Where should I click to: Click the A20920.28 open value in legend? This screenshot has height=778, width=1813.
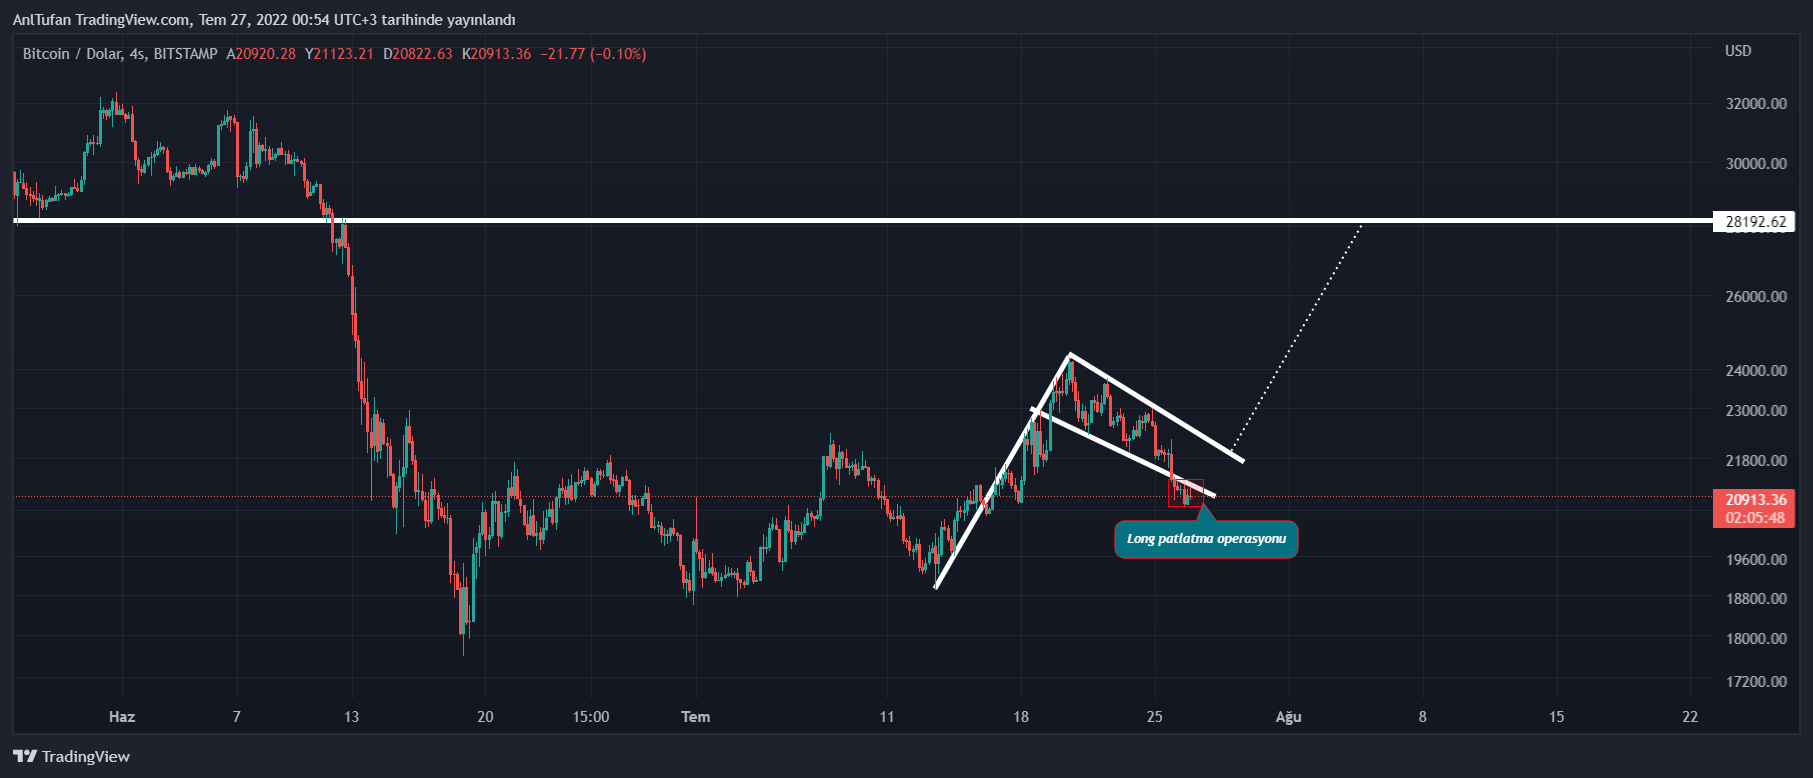(261, 54)
